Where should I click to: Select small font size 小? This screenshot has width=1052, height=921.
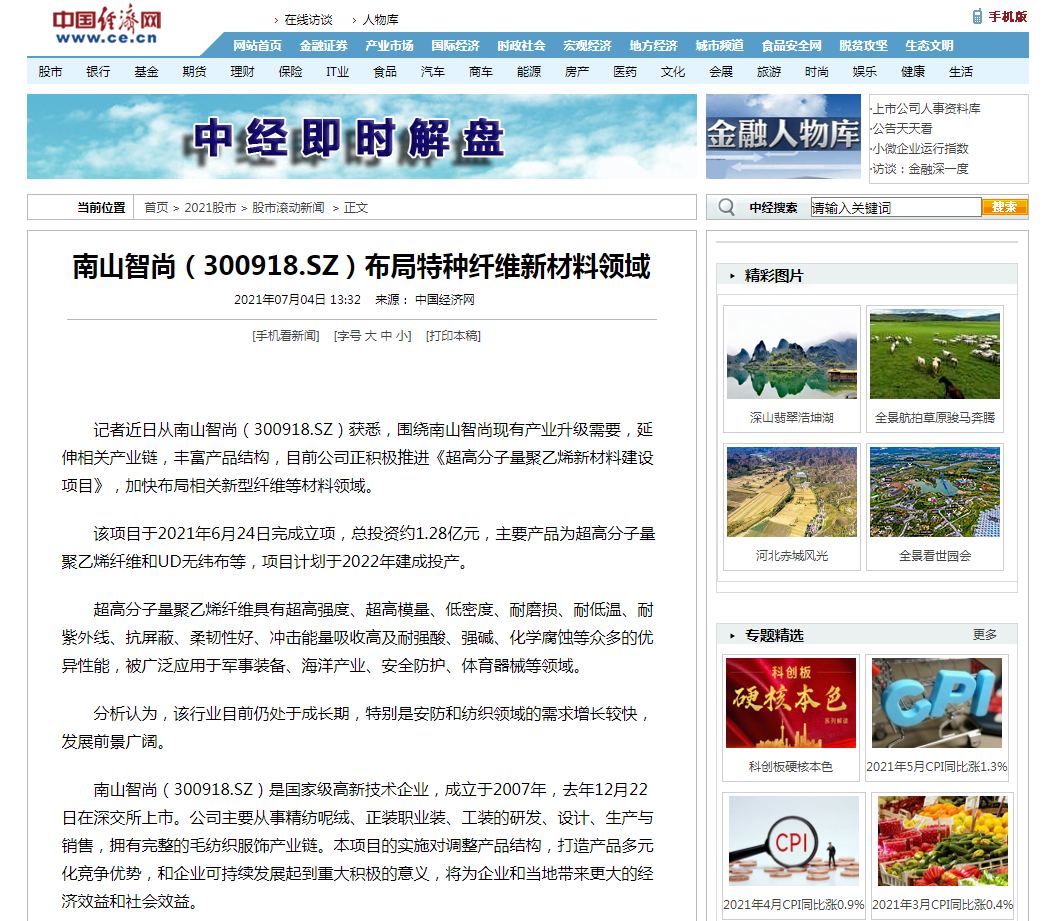click(x=402, y=336)
